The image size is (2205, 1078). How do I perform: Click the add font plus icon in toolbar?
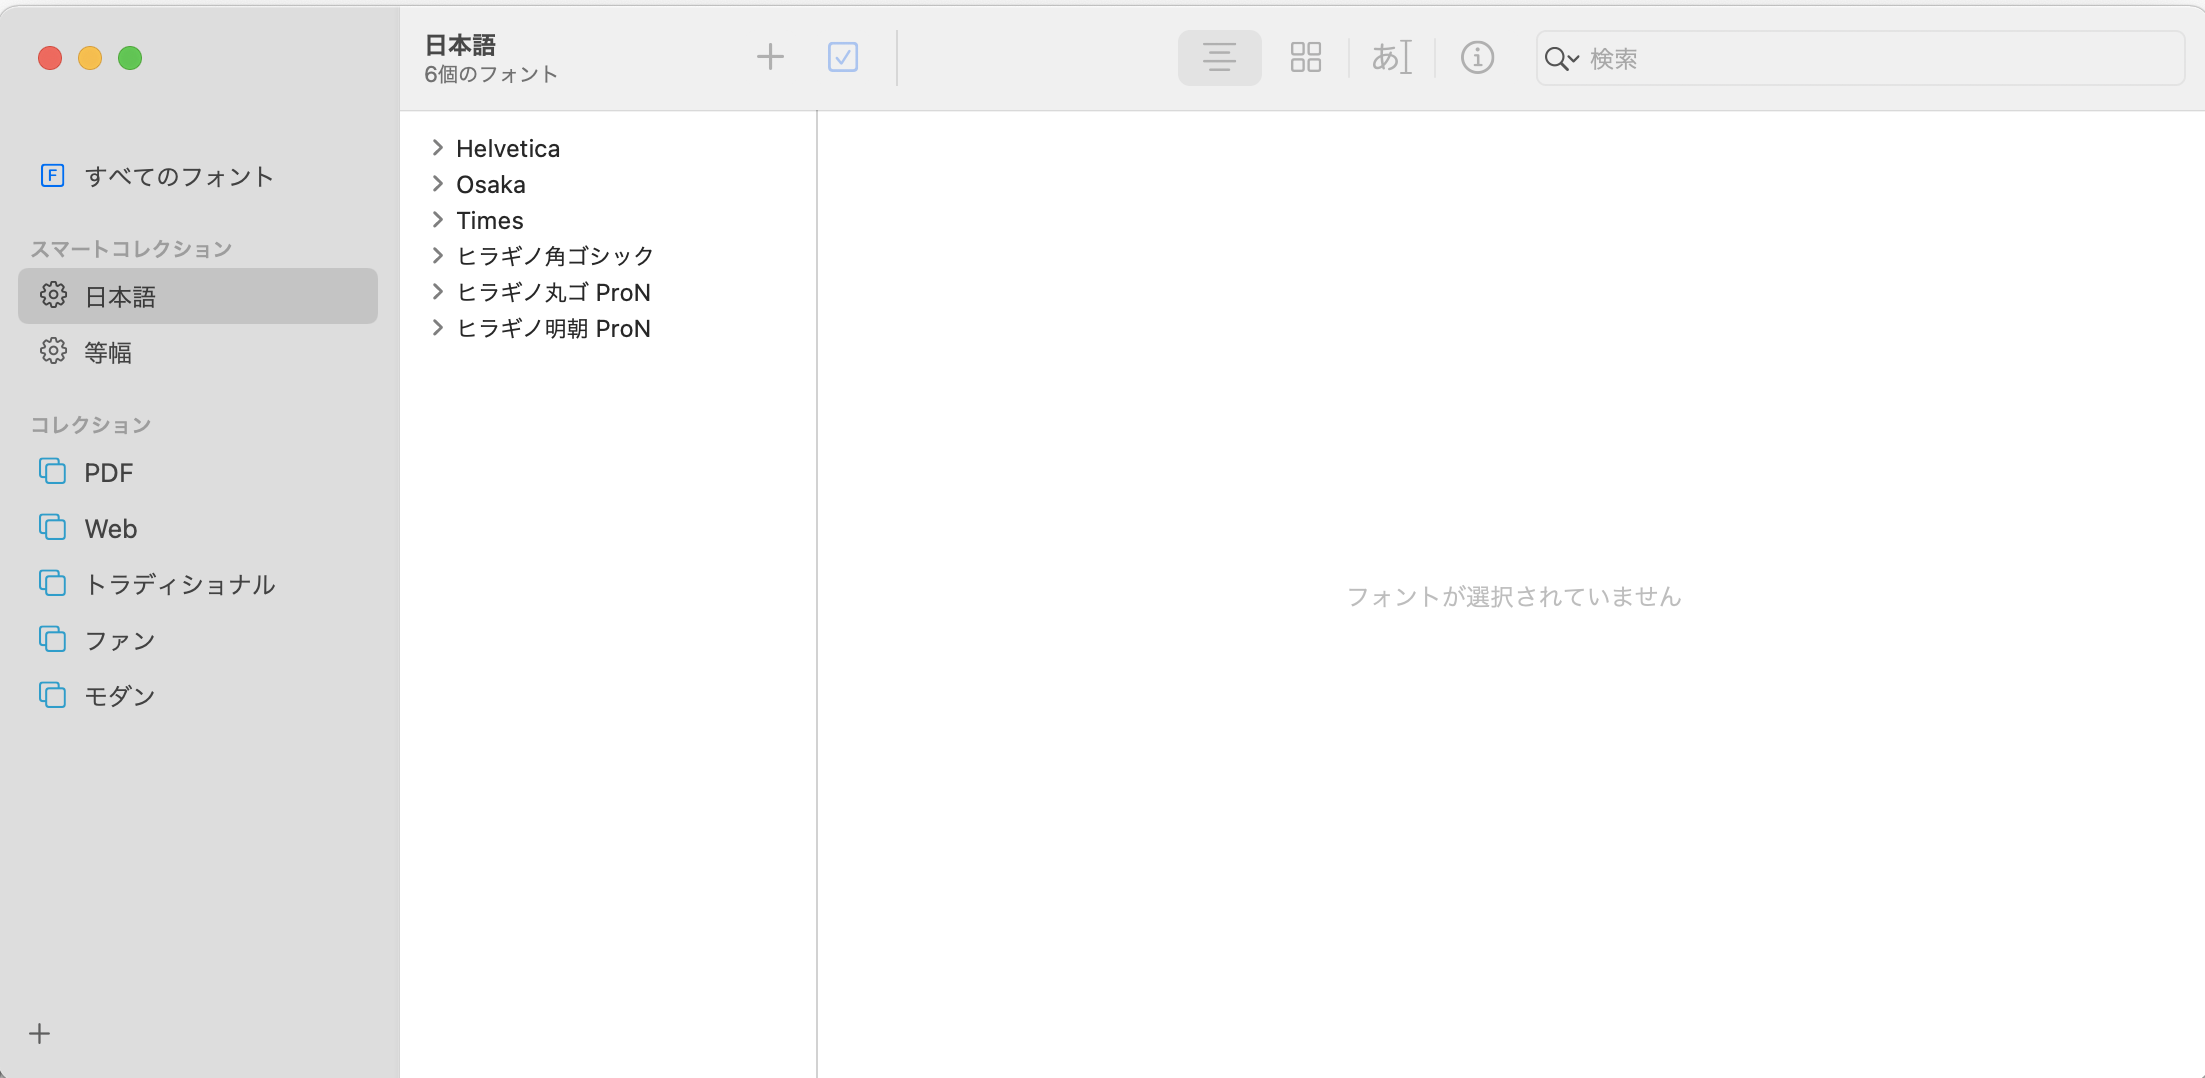click(769, 57)
